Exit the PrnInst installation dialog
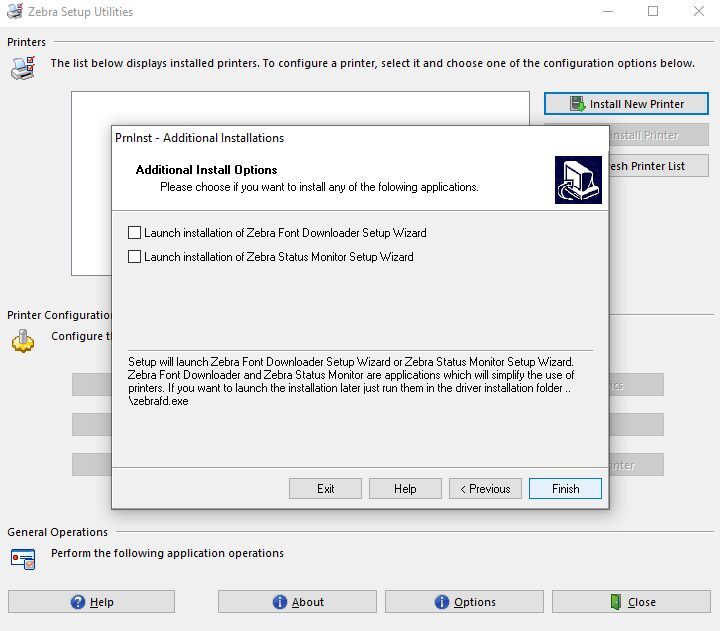The height and width of the screenshot is (631, 720). click(326, 489)
